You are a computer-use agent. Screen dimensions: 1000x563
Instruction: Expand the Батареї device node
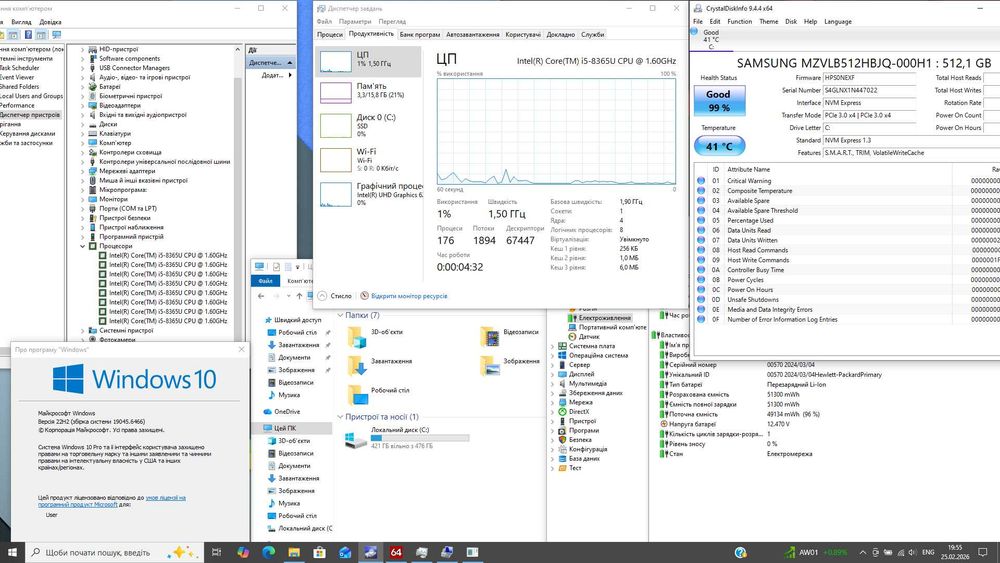tap(82, 87)
